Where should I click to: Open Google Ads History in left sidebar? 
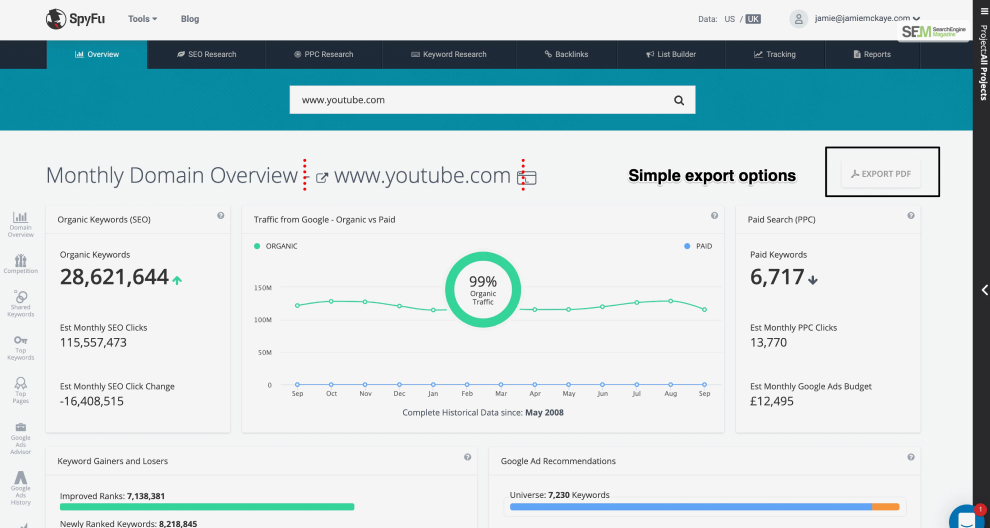coord(20,488)
